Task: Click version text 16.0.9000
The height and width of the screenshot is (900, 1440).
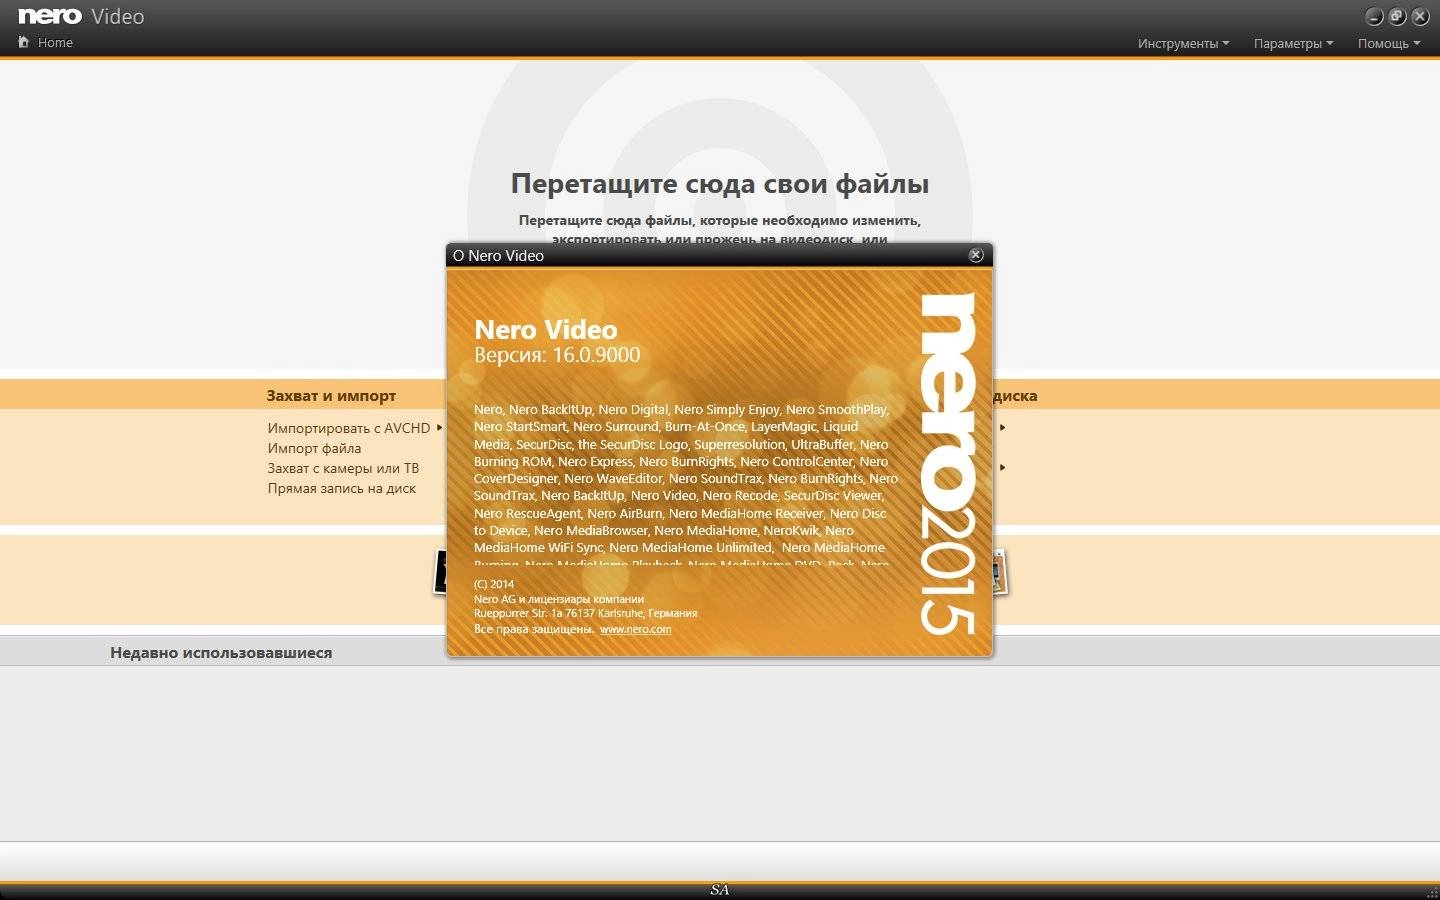Action: pos(596,355)
